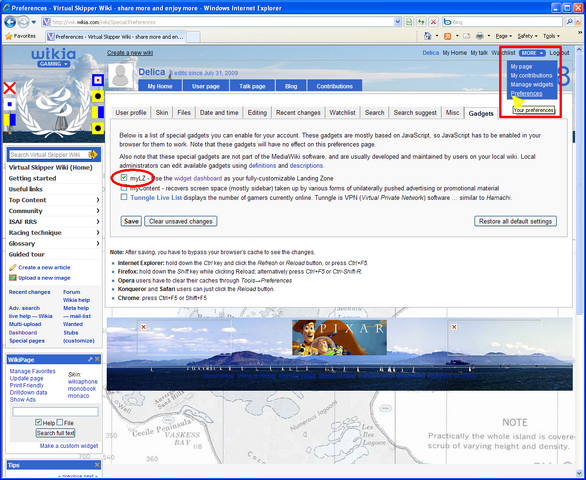
Task: Open the address bar dropdown arrow
Action: pyautogui.click(x=398, y=22)
